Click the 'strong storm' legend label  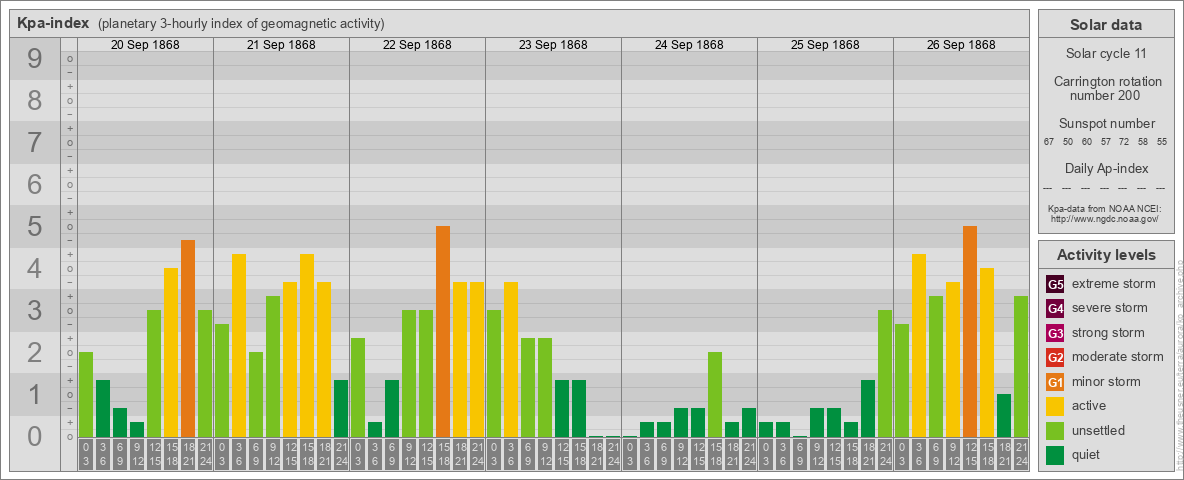pos(1108,333)
